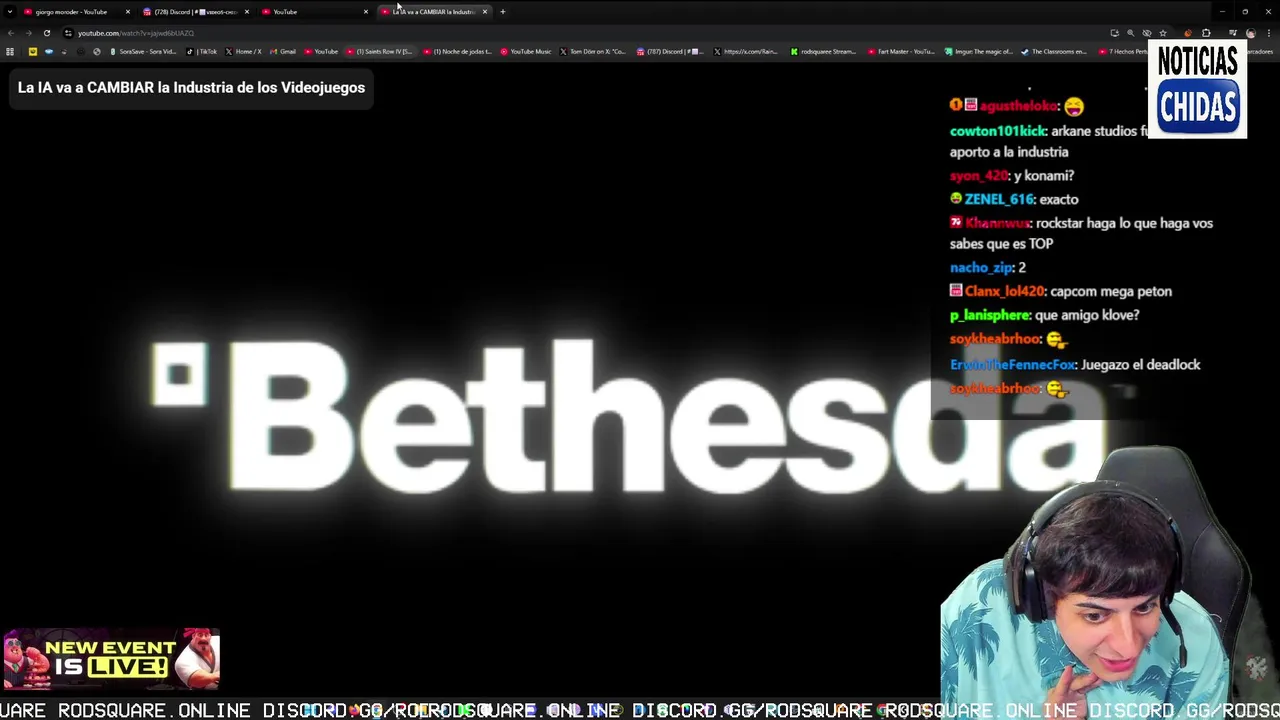Open the globe bookmark icon
Image resolution: width=1280 pixels, height=720 pixels.
click(x=97, y=51)
